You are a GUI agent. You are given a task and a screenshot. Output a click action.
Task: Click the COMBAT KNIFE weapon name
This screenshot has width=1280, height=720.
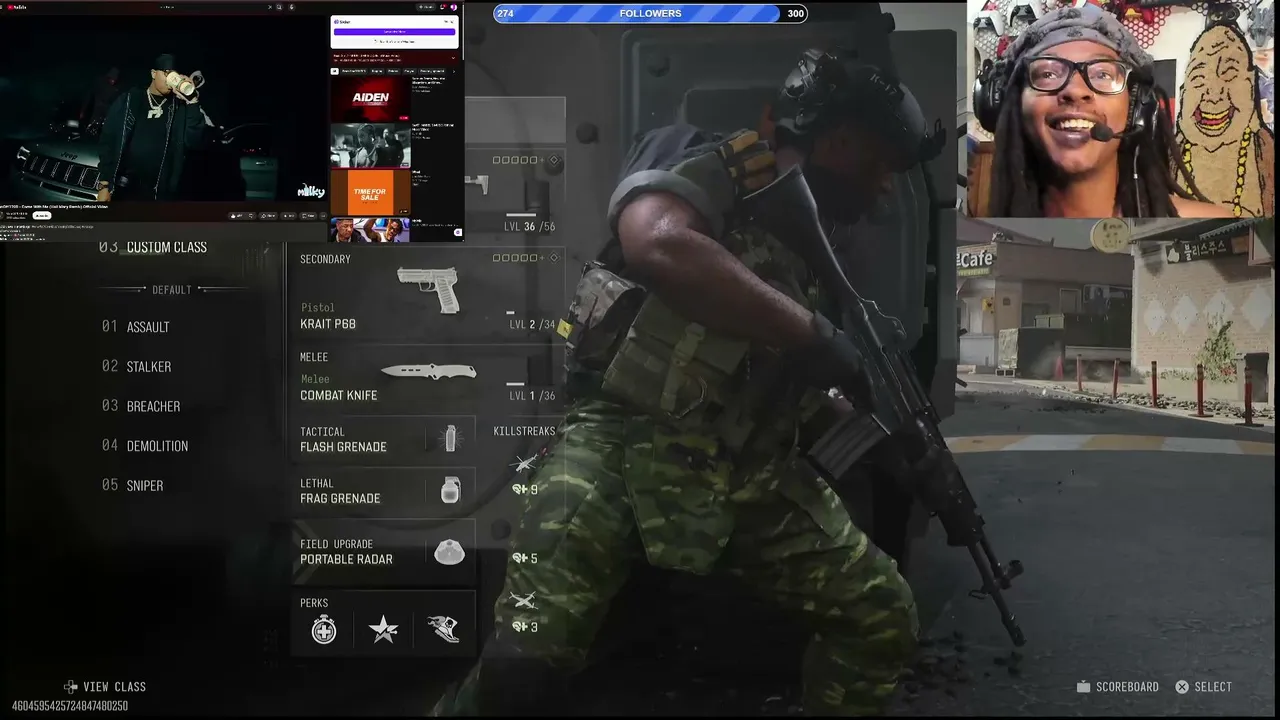(339, 395)
